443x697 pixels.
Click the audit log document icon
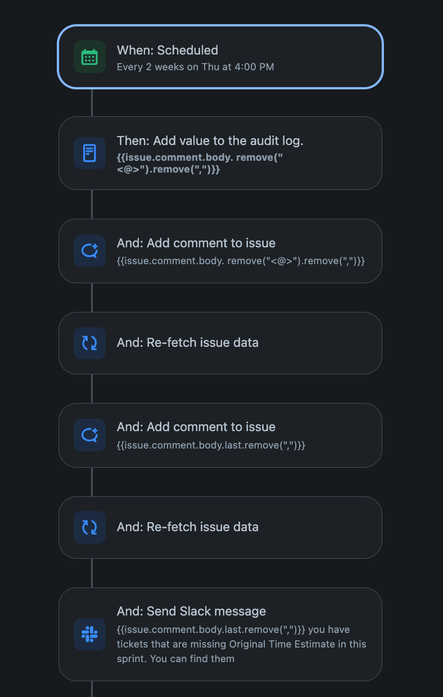(89, 153)
